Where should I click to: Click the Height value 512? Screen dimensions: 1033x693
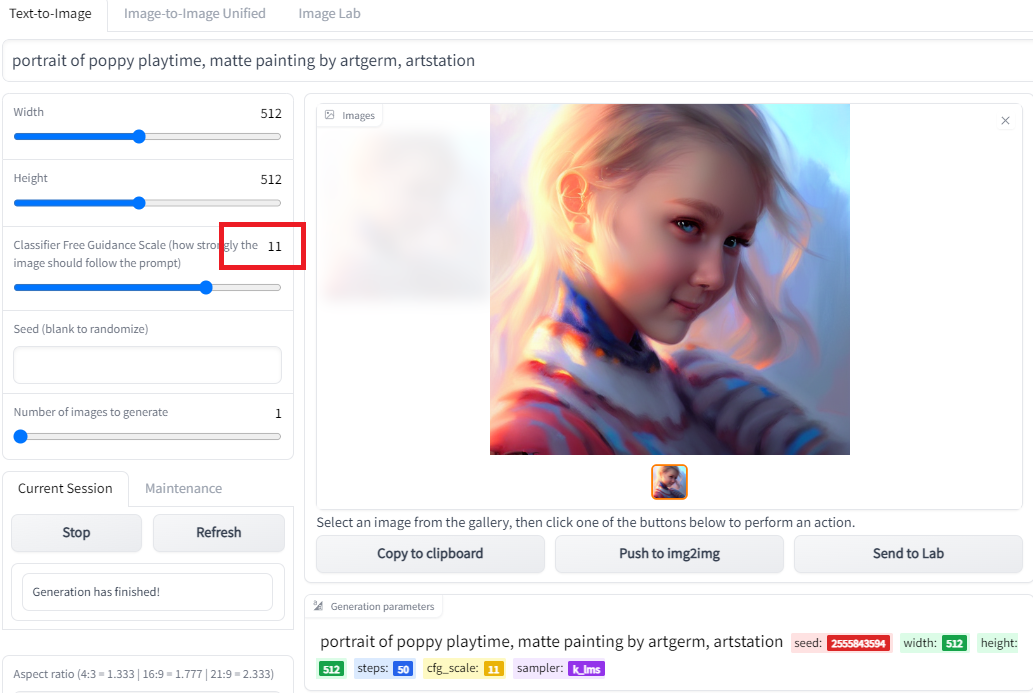coord(271,179)
